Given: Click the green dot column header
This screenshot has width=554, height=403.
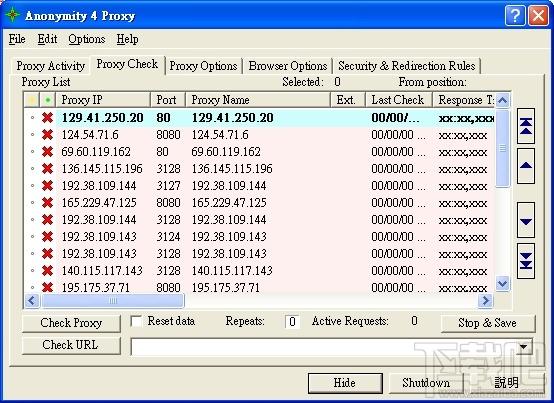Looking at the screenshot, I should (47, 100).
